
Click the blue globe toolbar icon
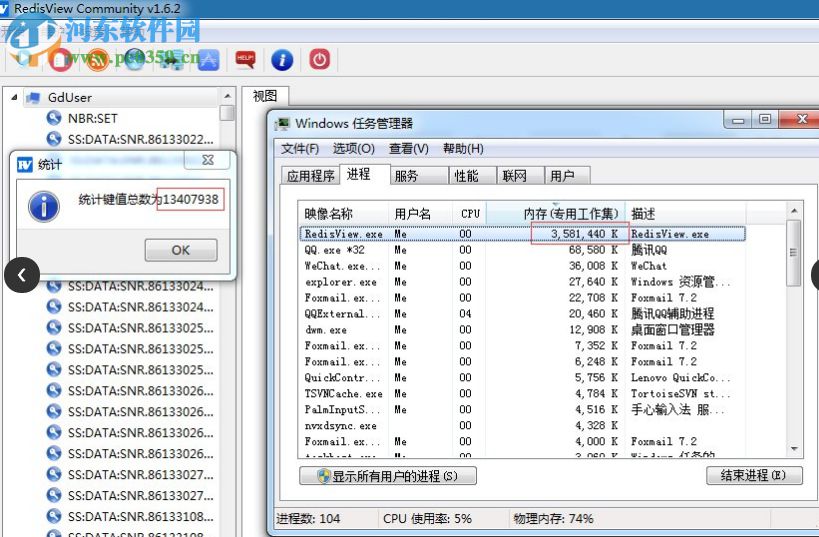pos(135,60)
